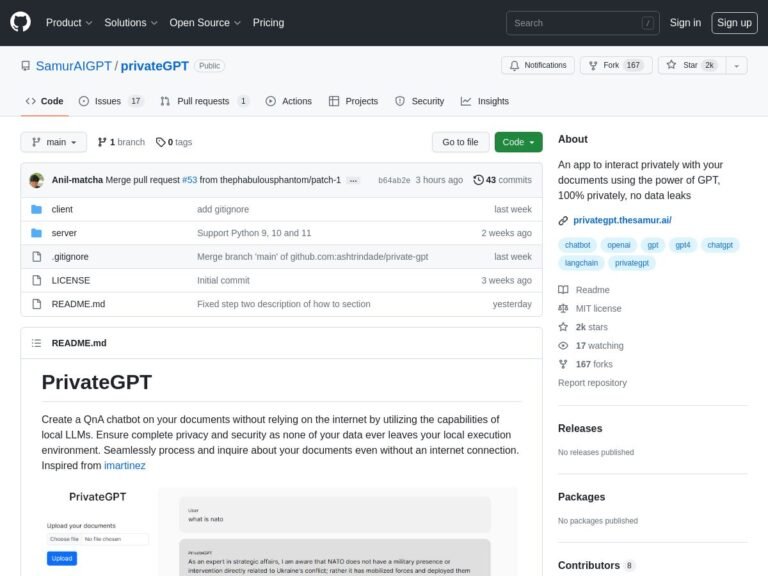Open privategpt.thesamur.ai website link
Image resolution: width=768 pixels, height=576 pixels.
coord(621,220)
